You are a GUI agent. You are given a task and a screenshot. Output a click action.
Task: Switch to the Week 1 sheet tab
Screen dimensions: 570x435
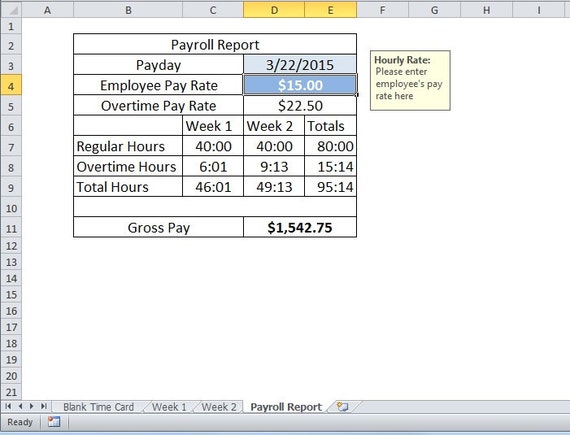click(169, 407)
